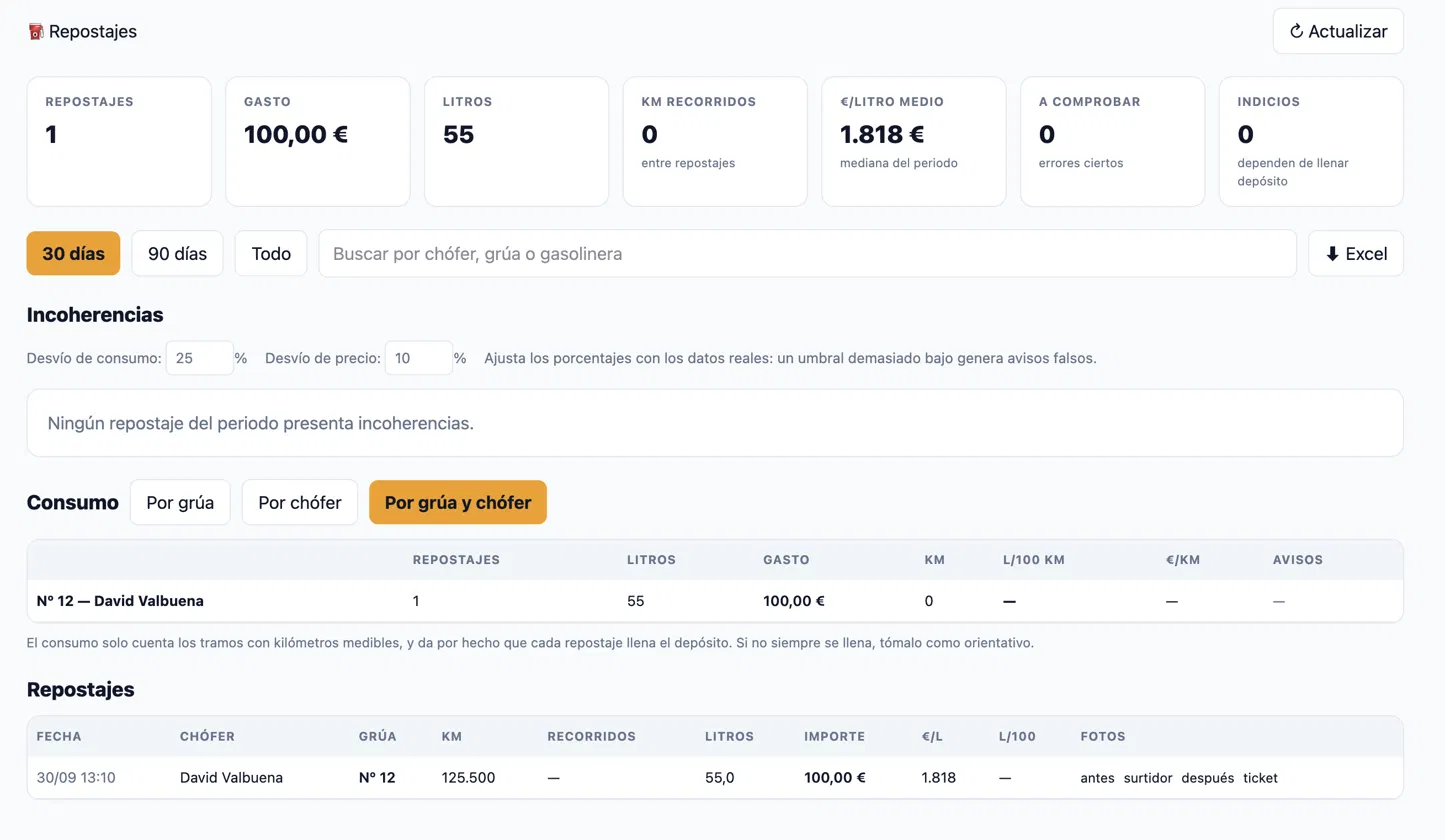The width and height of the screenshot is (1445, 840).
Task: Click the GASTO 100,00 € summary card
Action: [x=317, y=142]
